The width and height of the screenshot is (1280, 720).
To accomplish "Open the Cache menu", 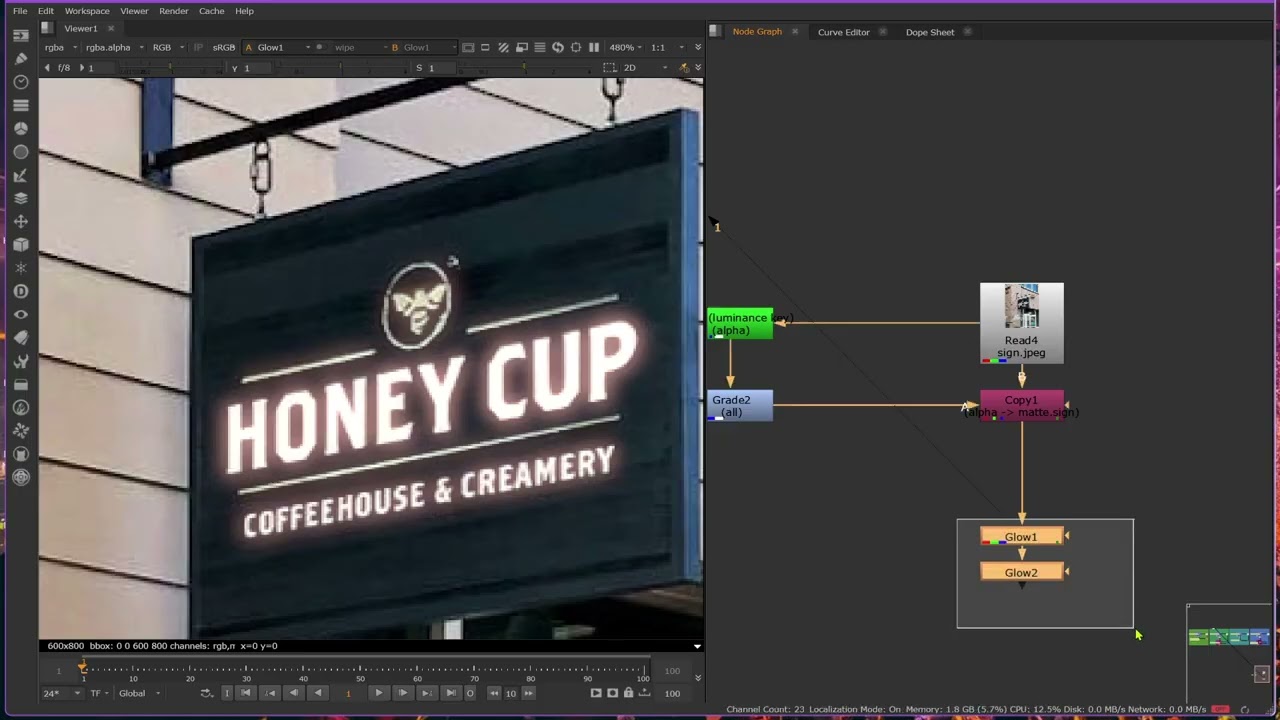I will click(212, 11).
